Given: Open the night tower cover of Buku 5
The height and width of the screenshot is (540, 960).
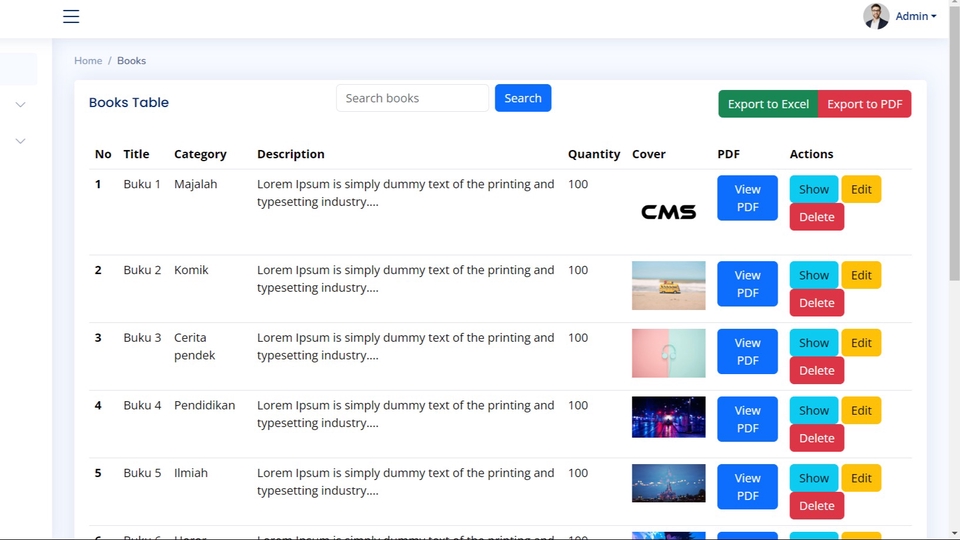Looking at the screenshot, I should pos(669,484).
